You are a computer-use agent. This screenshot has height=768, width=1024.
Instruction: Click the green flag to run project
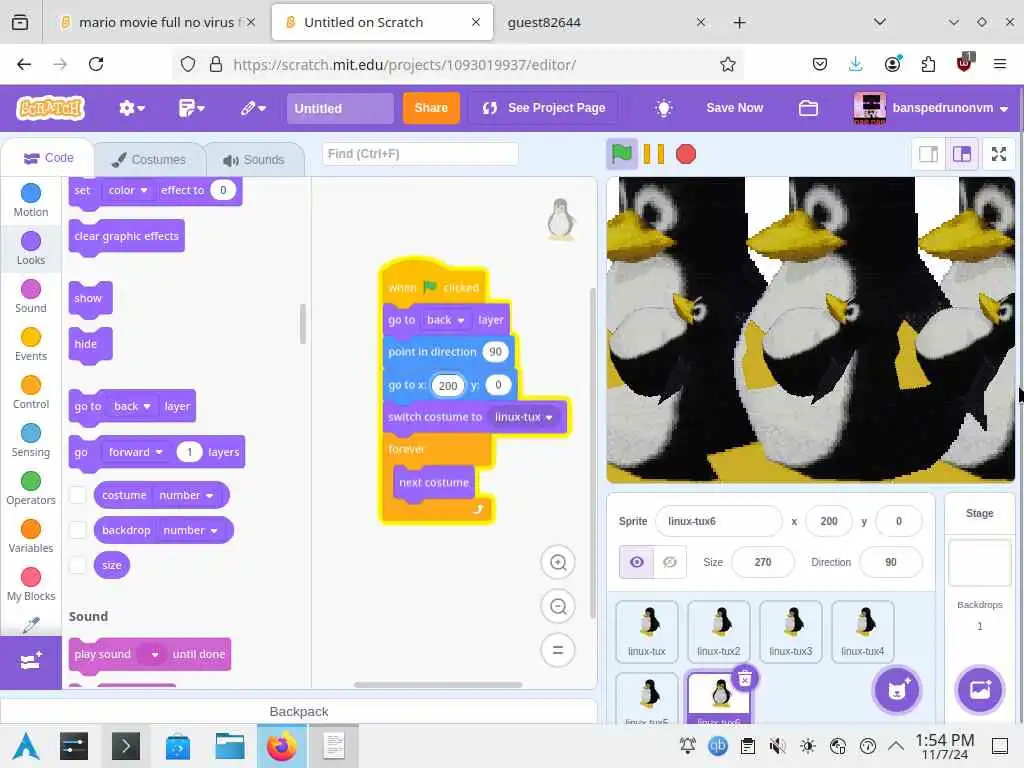pos(621,154)
